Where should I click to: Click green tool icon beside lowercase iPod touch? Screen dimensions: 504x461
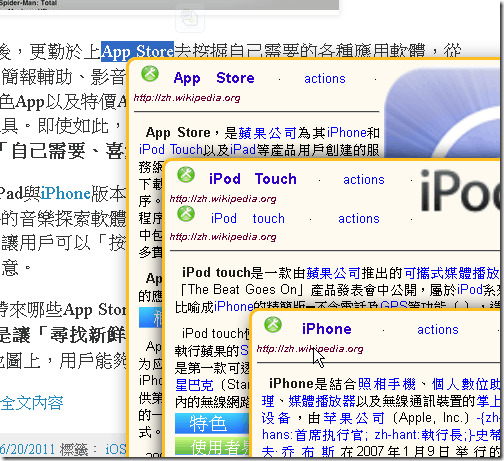pos(186,214)
